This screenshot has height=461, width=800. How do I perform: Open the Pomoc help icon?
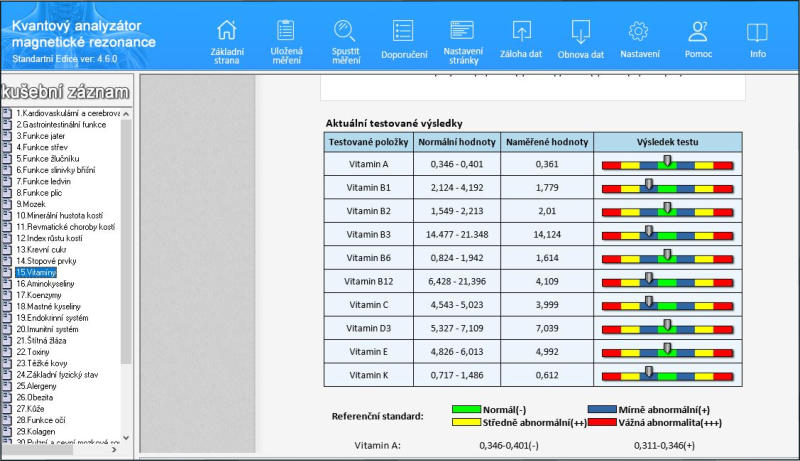[x=698, y=31]
